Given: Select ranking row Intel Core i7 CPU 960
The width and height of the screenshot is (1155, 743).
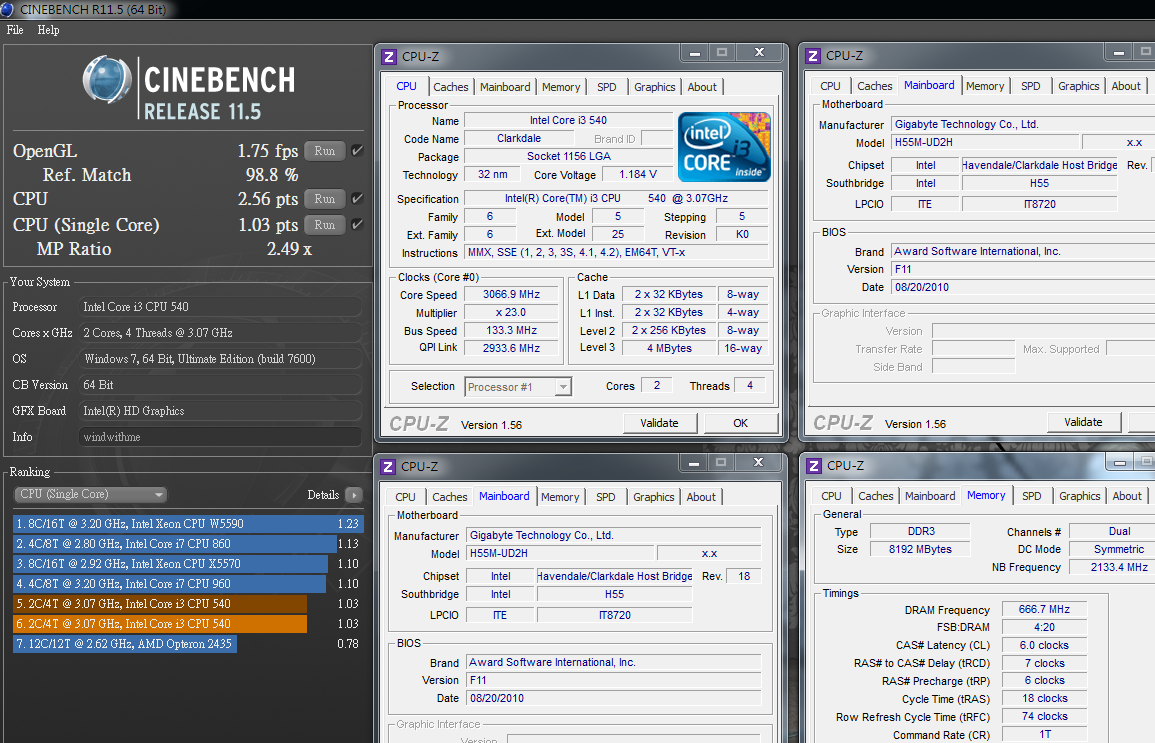Looking at the screenshot, I should pyautogui.click(x=188, y=583).
